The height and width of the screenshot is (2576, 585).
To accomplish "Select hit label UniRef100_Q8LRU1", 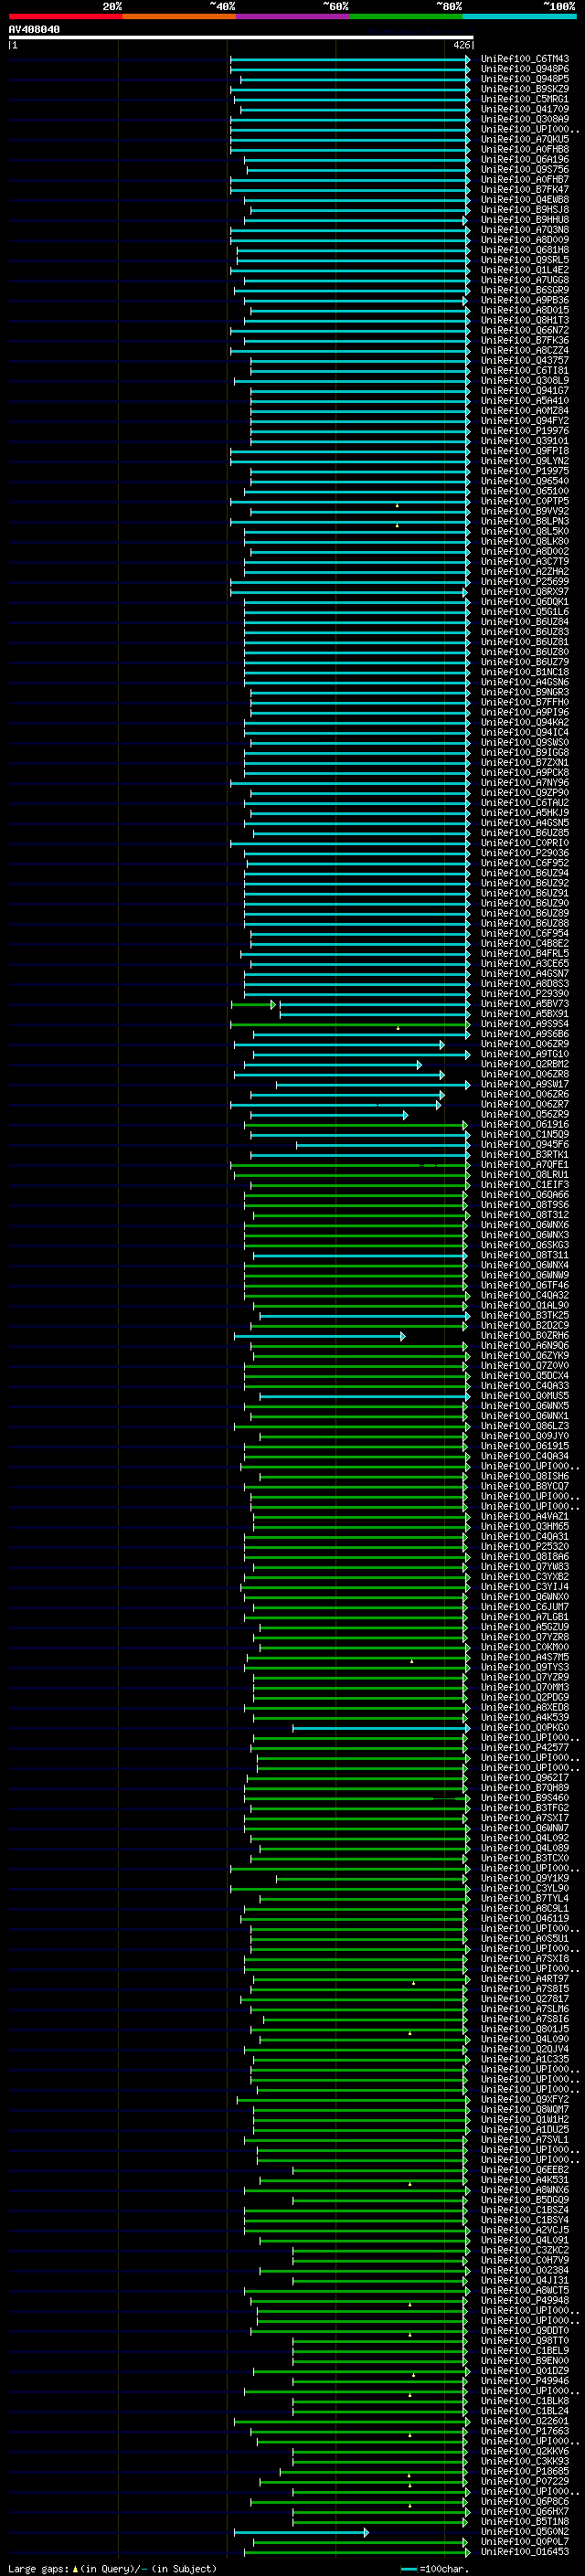I will [x=525, y=1175].
